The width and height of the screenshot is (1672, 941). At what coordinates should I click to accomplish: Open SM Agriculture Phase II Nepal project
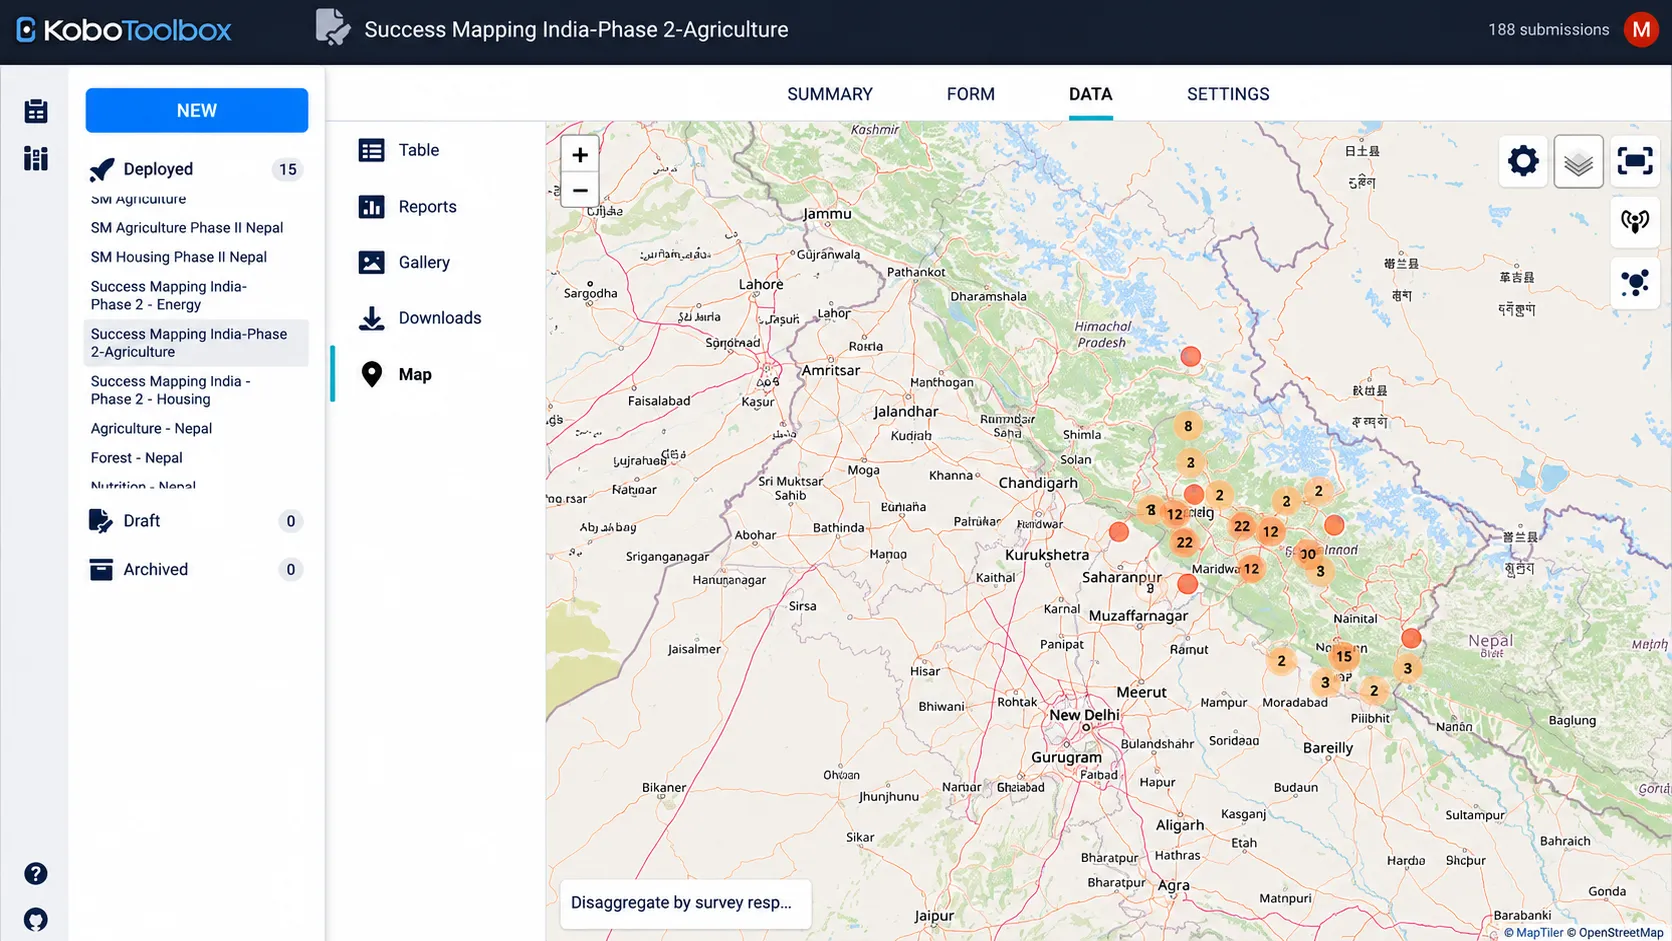click(x=187, y=228)
